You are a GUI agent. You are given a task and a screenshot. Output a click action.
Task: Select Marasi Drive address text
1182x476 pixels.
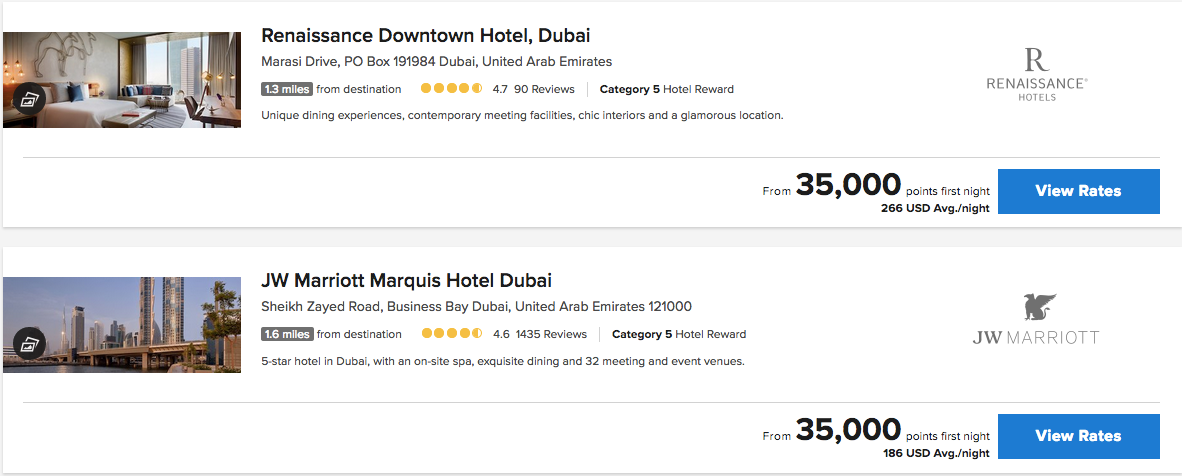pyautogui.click(x=436, y=62)
